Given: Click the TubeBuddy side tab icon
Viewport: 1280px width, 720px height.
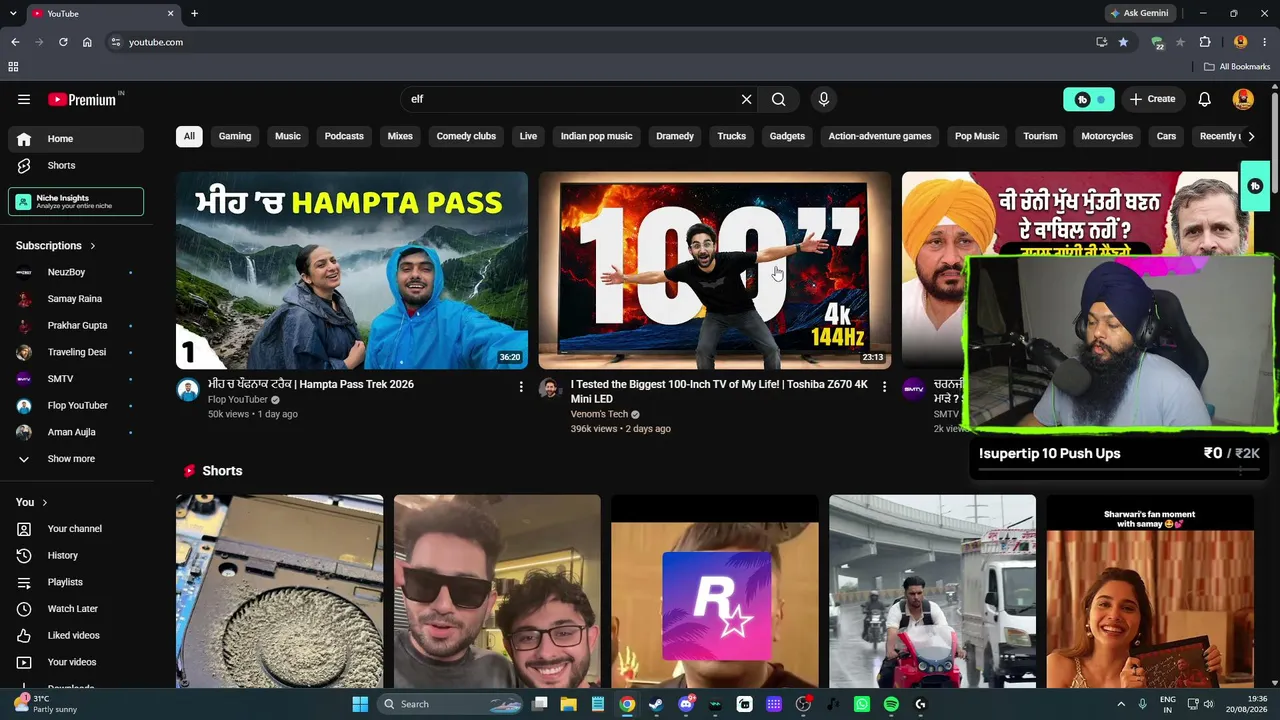Looking at the screenshot, I should pyautogui.click(x=1255, y=186).
